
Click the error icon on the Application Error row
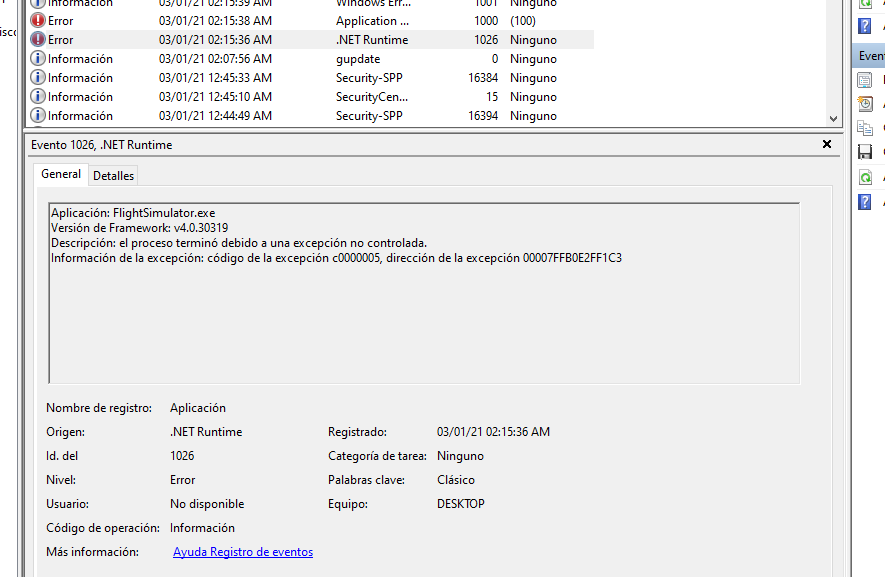pyautogui.click(x=38, y=20)
